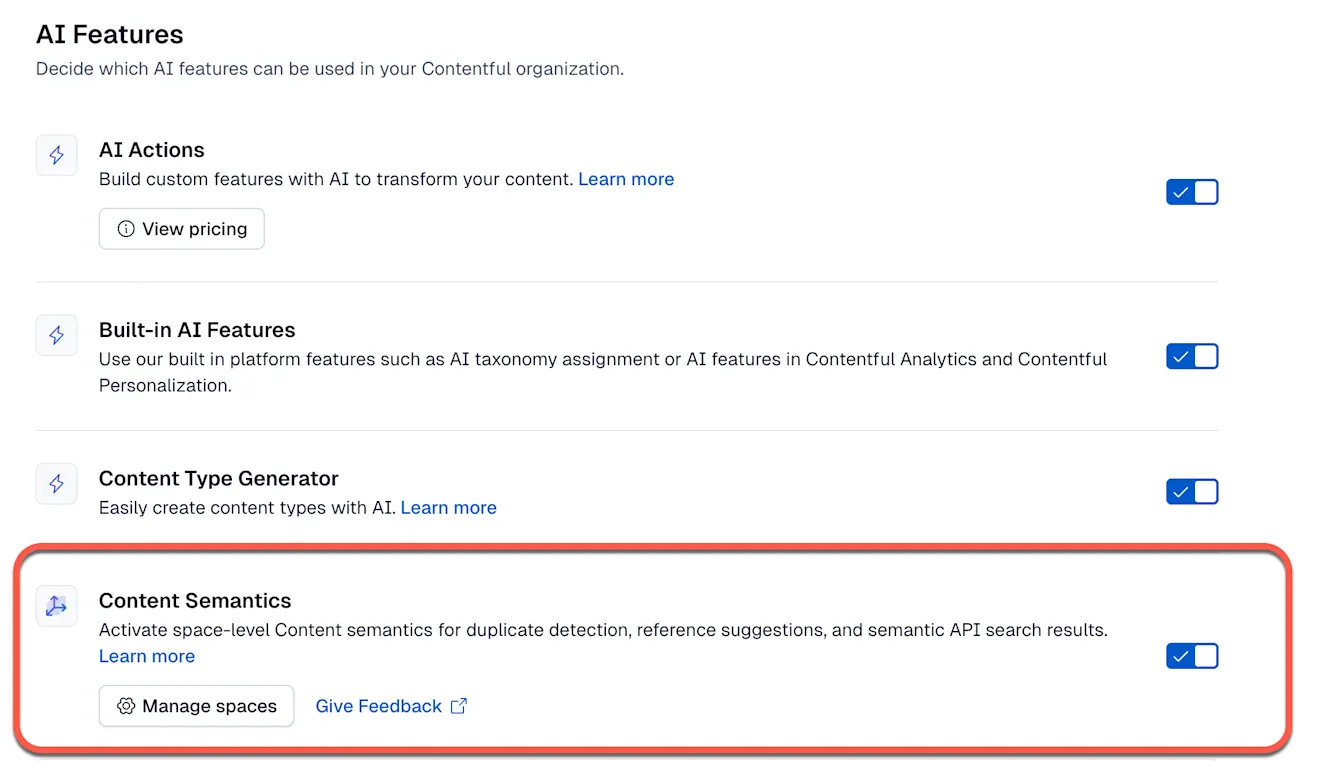Click the Give Feedback link
The width and height of the screenshot is (1320, 761).
pyautogui.click(x=378, y=706)
